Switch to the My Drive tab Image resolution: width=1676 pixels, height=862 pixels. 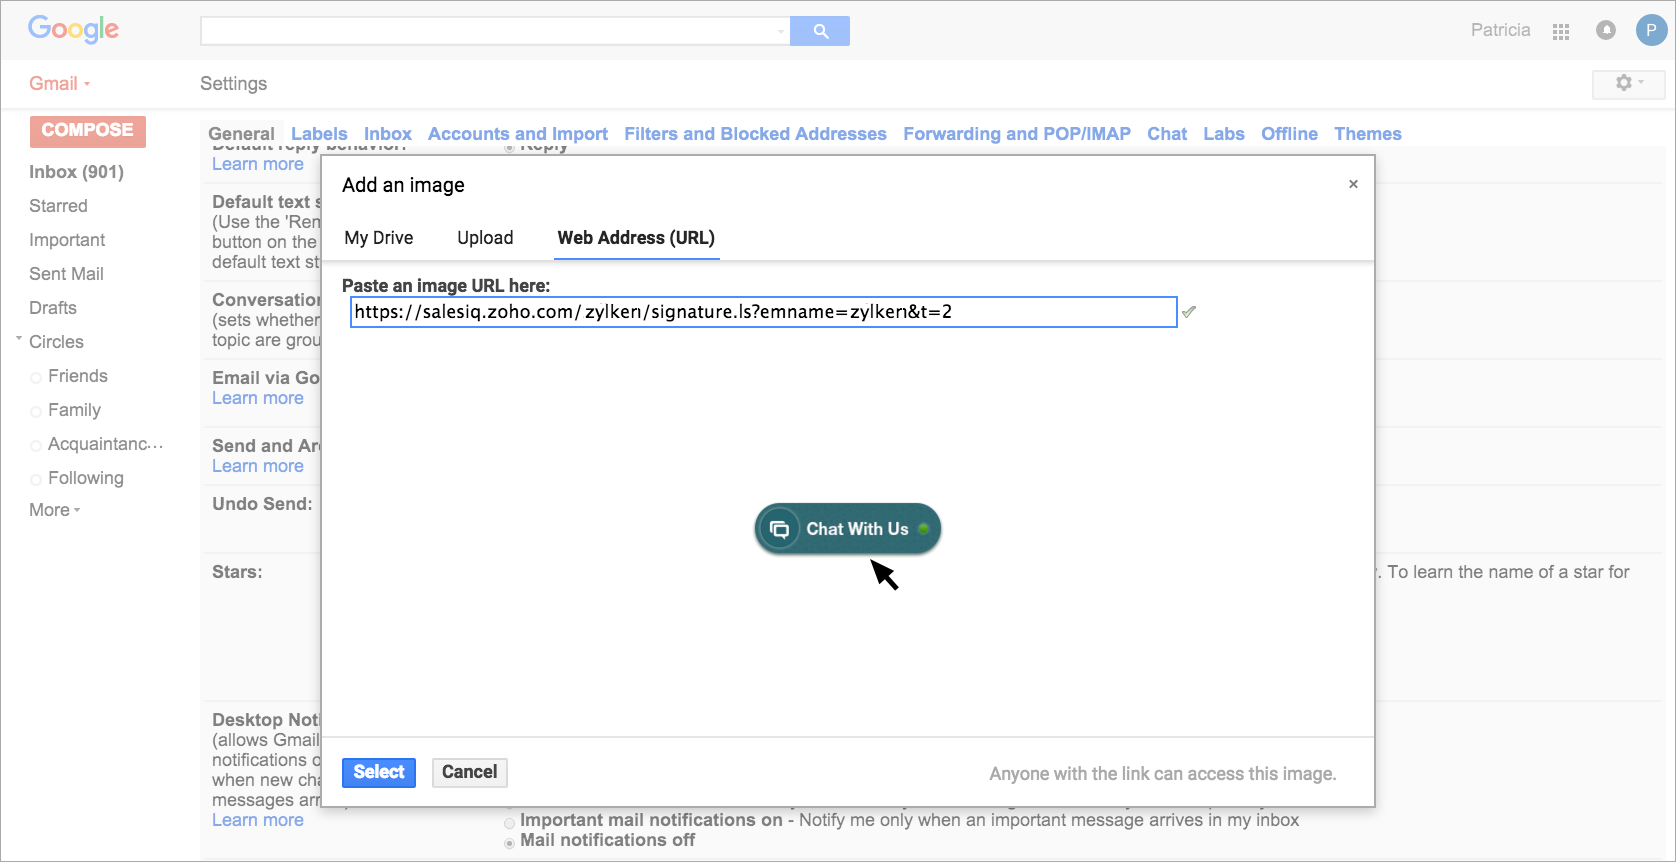pos(379,238)
